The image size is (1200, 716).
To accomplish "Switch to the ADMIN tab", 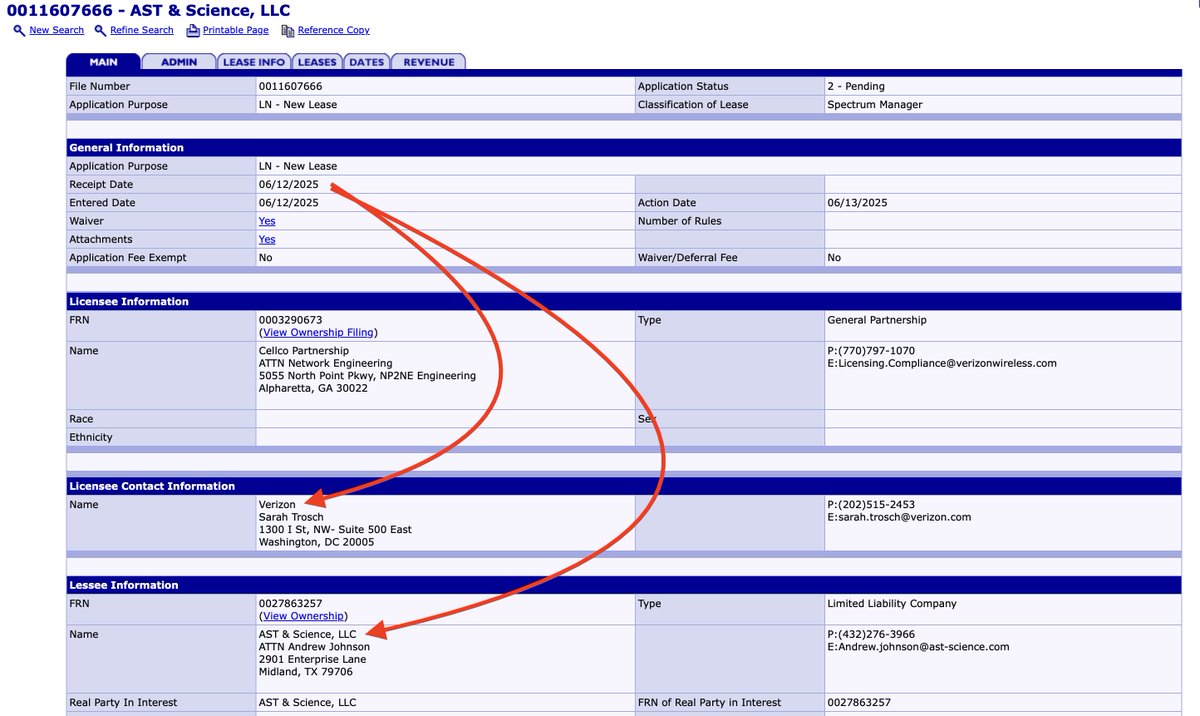I will [x=180, y=62].
